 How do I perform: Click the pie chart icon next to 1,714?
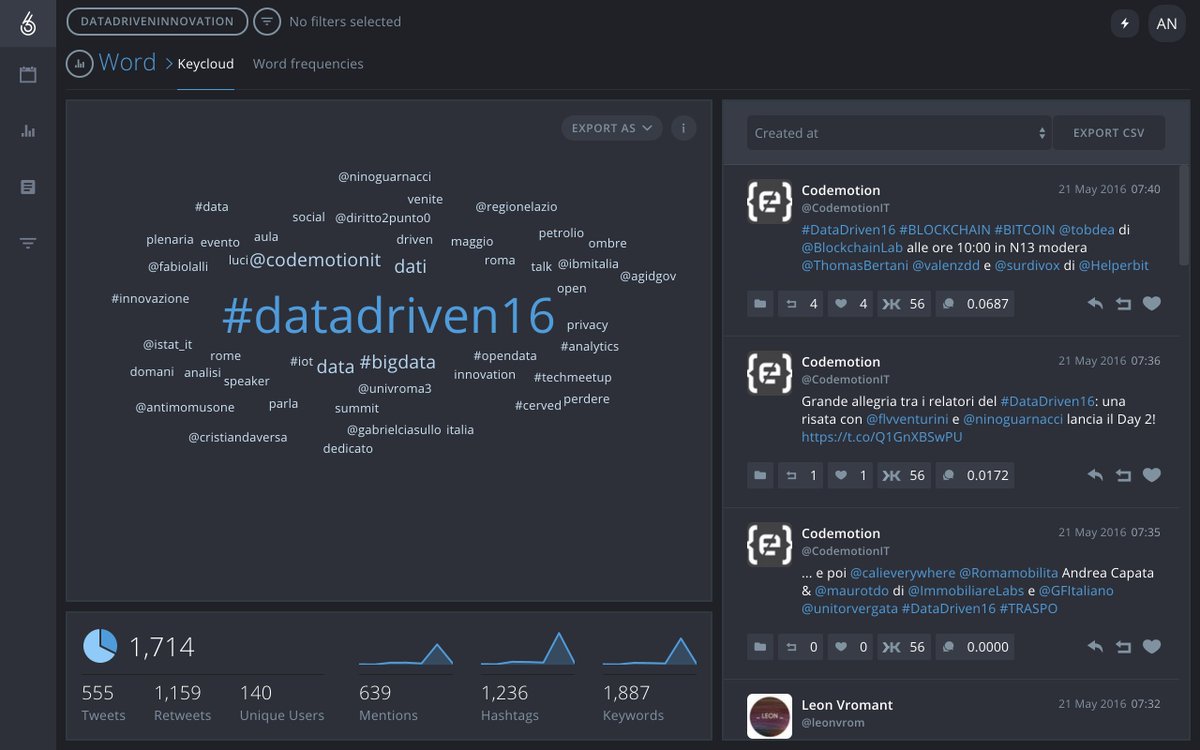[x=100, y=646]
